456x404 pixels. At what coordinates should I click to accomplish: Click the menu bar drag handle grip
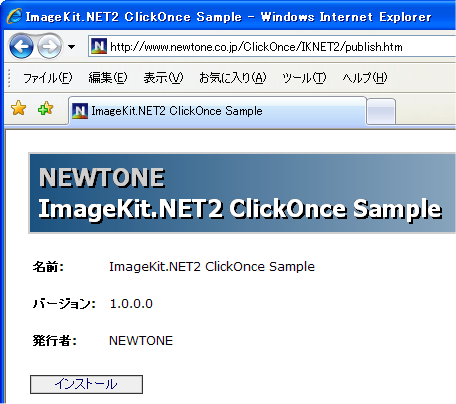(9, 78)
